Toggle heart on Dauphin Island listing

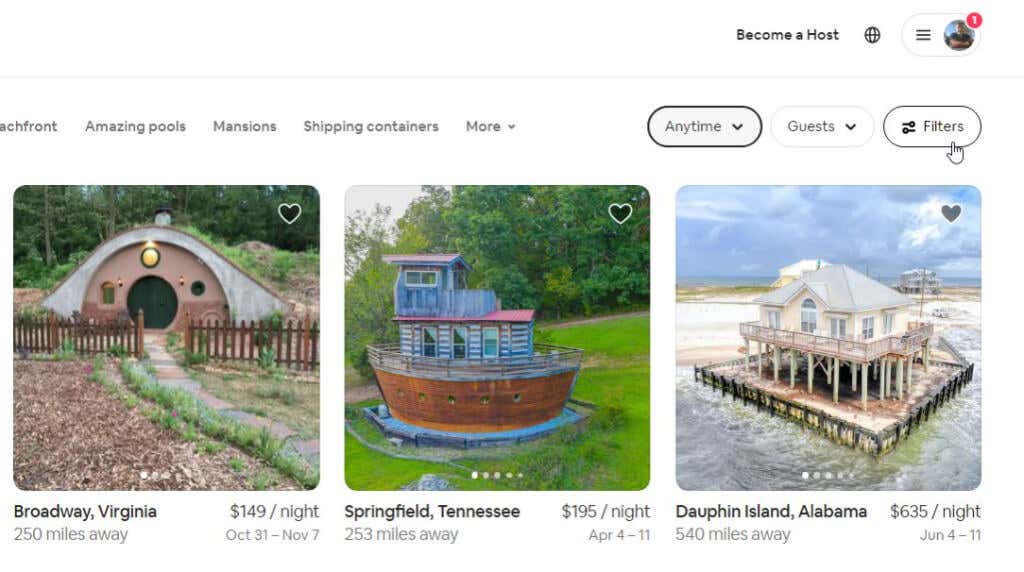pyautogui.click(x=951, y=213)
